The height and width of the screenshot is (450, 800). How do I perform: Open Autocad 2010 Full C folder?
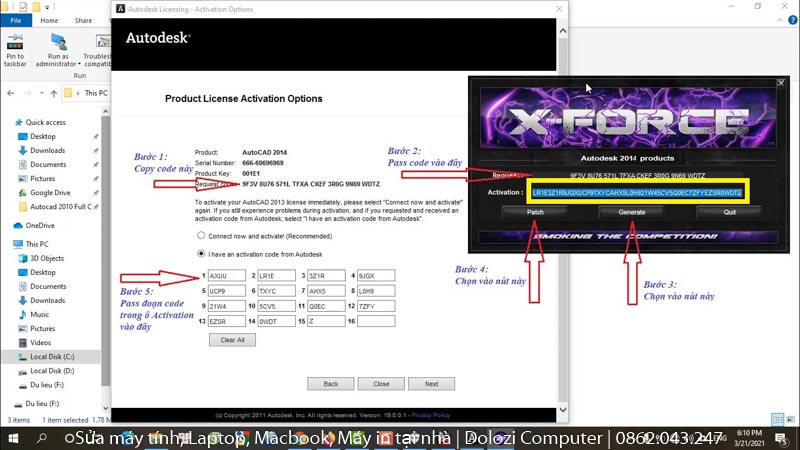click(60, 207)
